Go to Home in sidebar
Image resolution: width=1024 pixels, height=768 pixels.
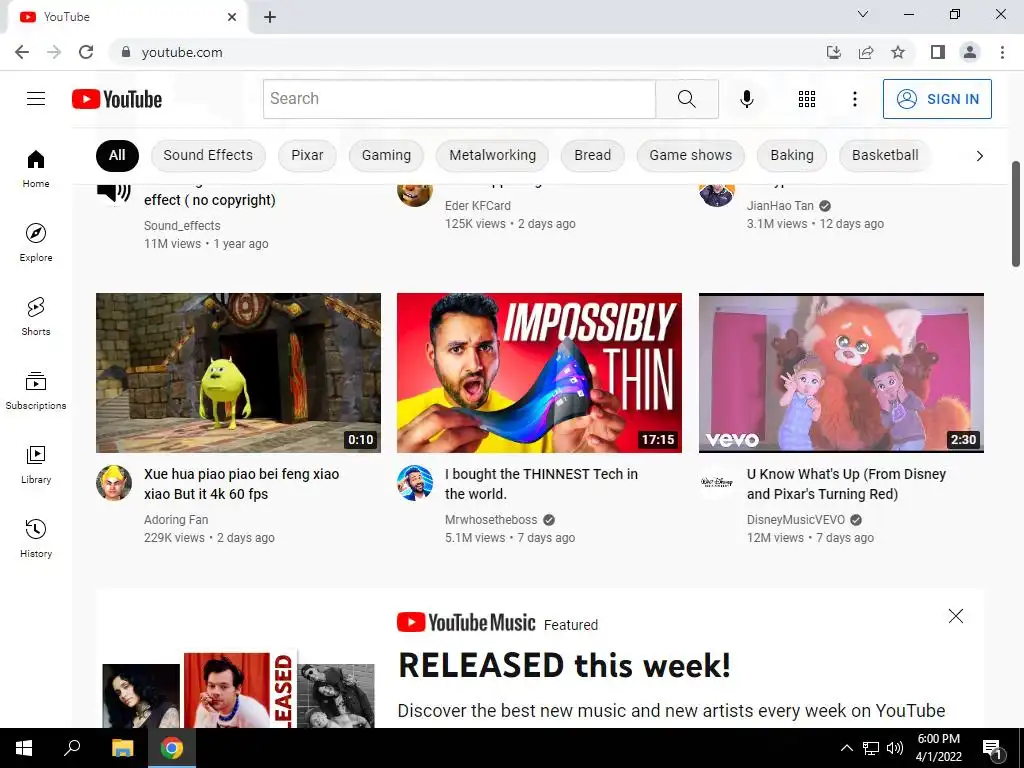click(36, 168)
